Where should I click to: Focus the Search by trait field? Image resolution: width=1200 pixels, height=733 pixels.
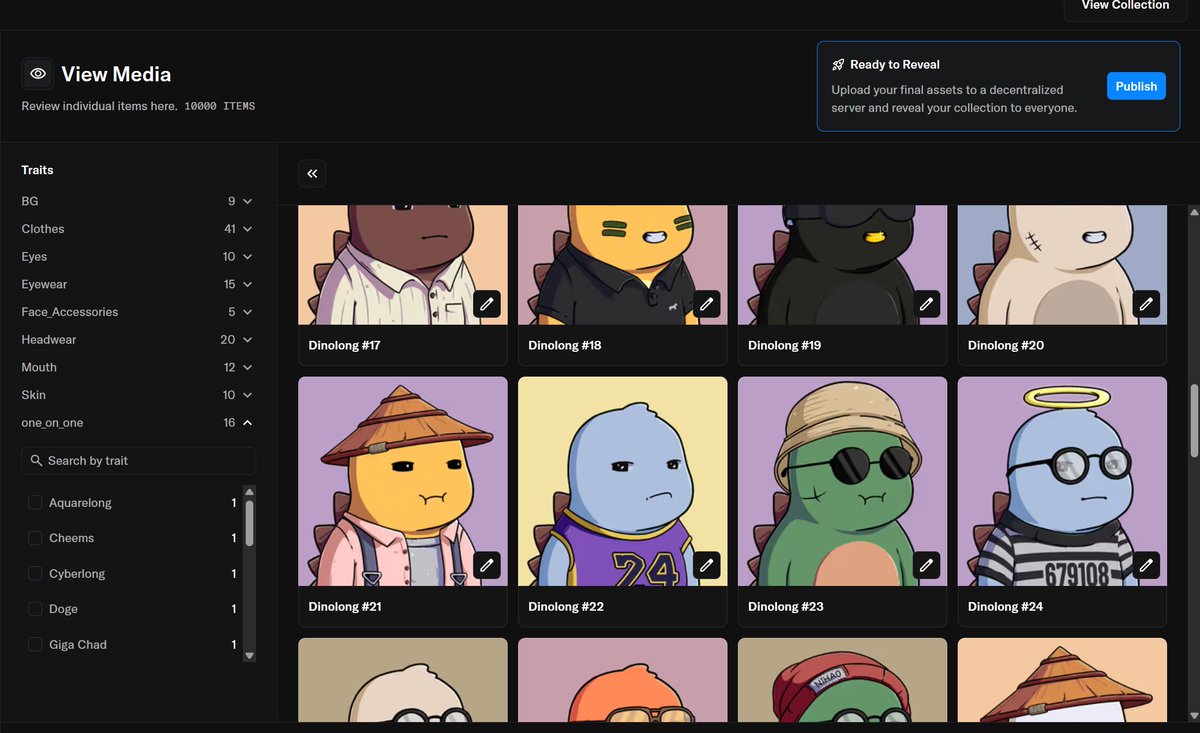coord(139,461)
